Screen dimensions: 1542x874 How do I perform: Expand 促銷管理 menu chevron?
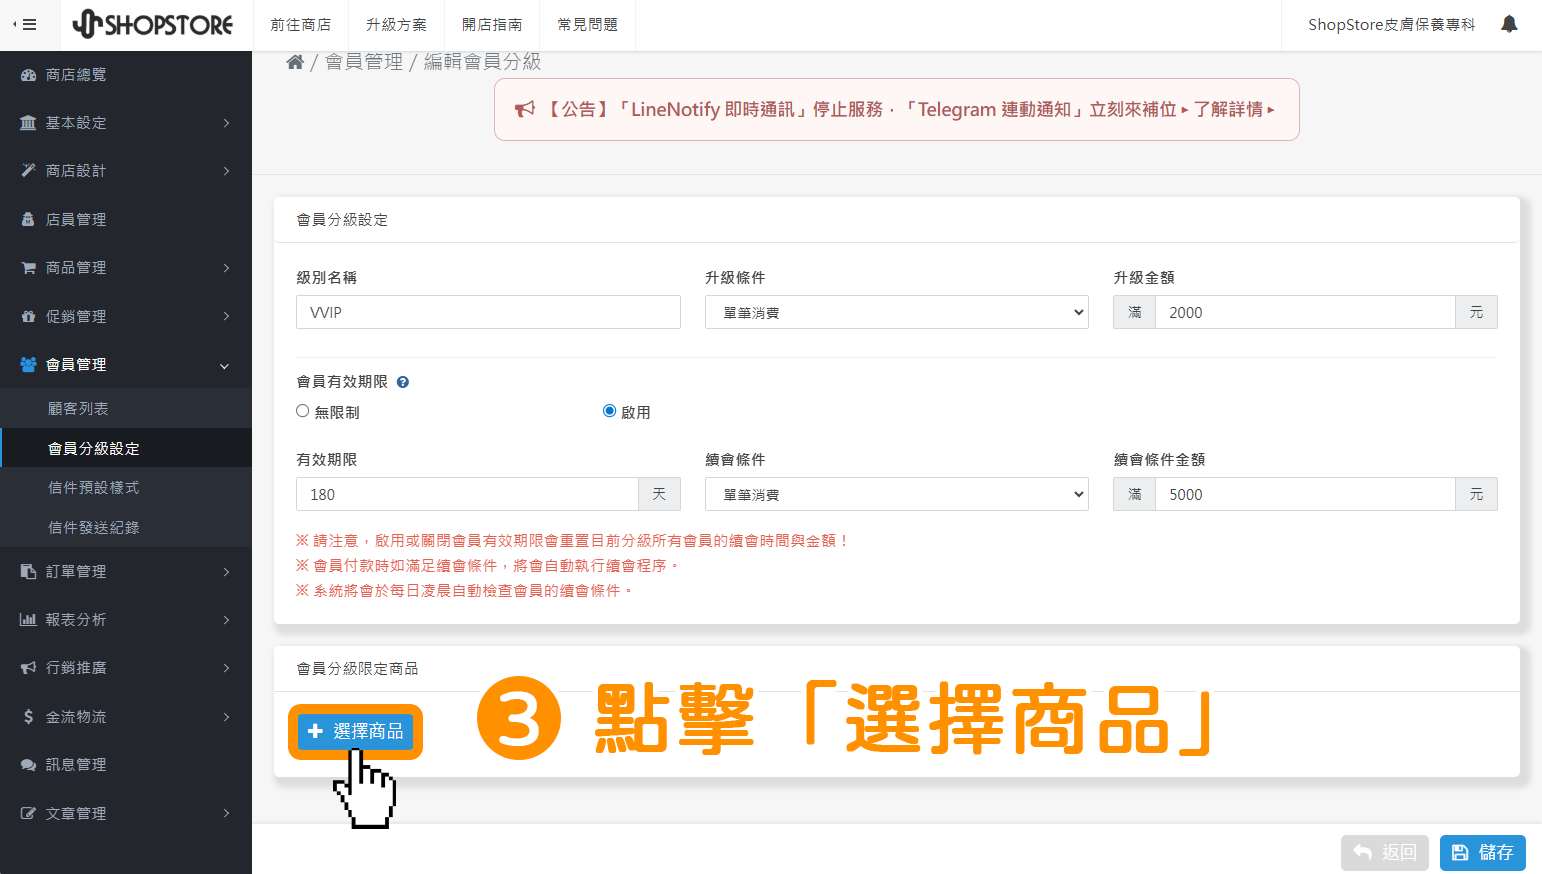click(x=226, y=316)
